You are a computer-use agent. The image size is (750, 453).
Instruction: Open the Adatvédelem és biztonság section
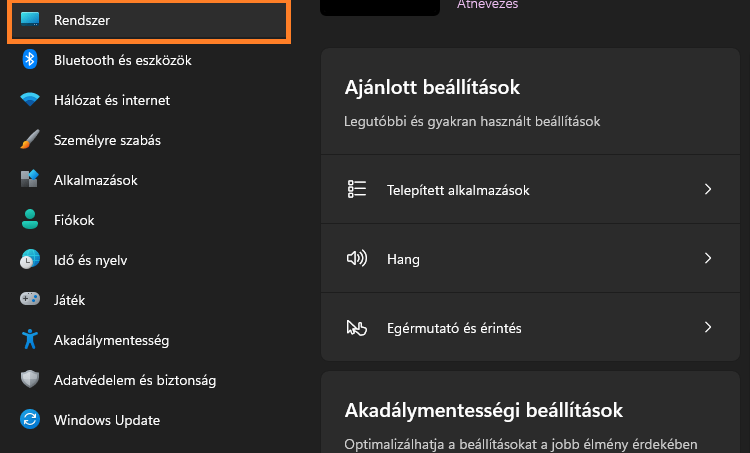point(134,380)
